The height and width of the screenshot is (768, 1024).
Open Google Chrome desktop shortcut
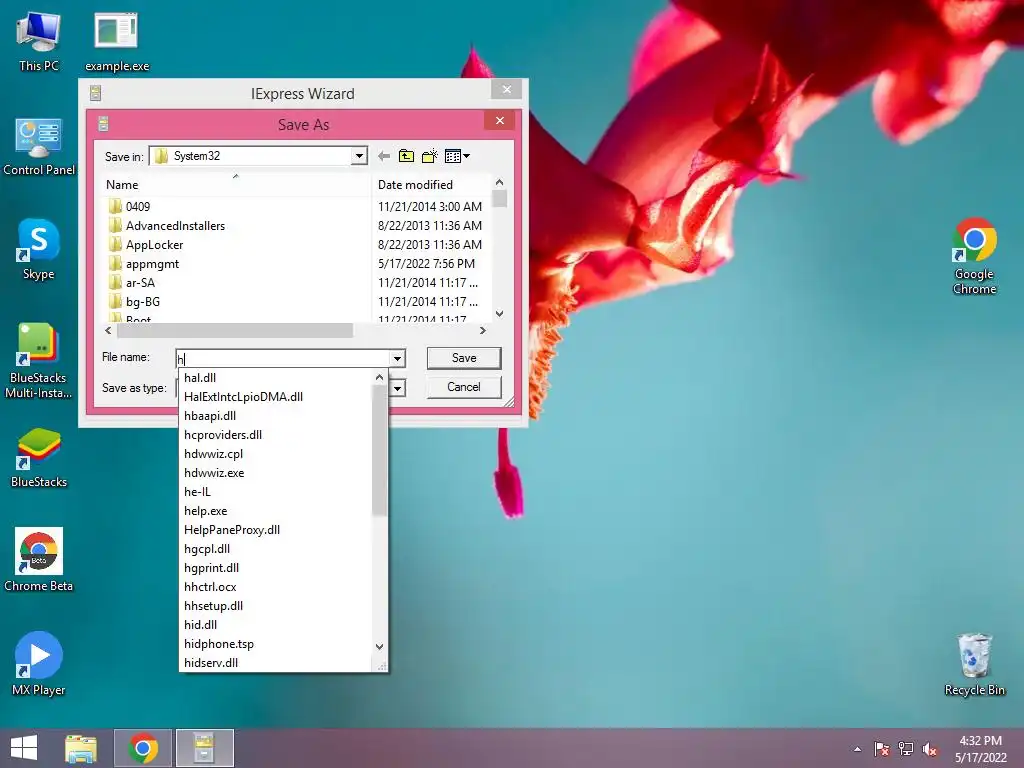974,256
